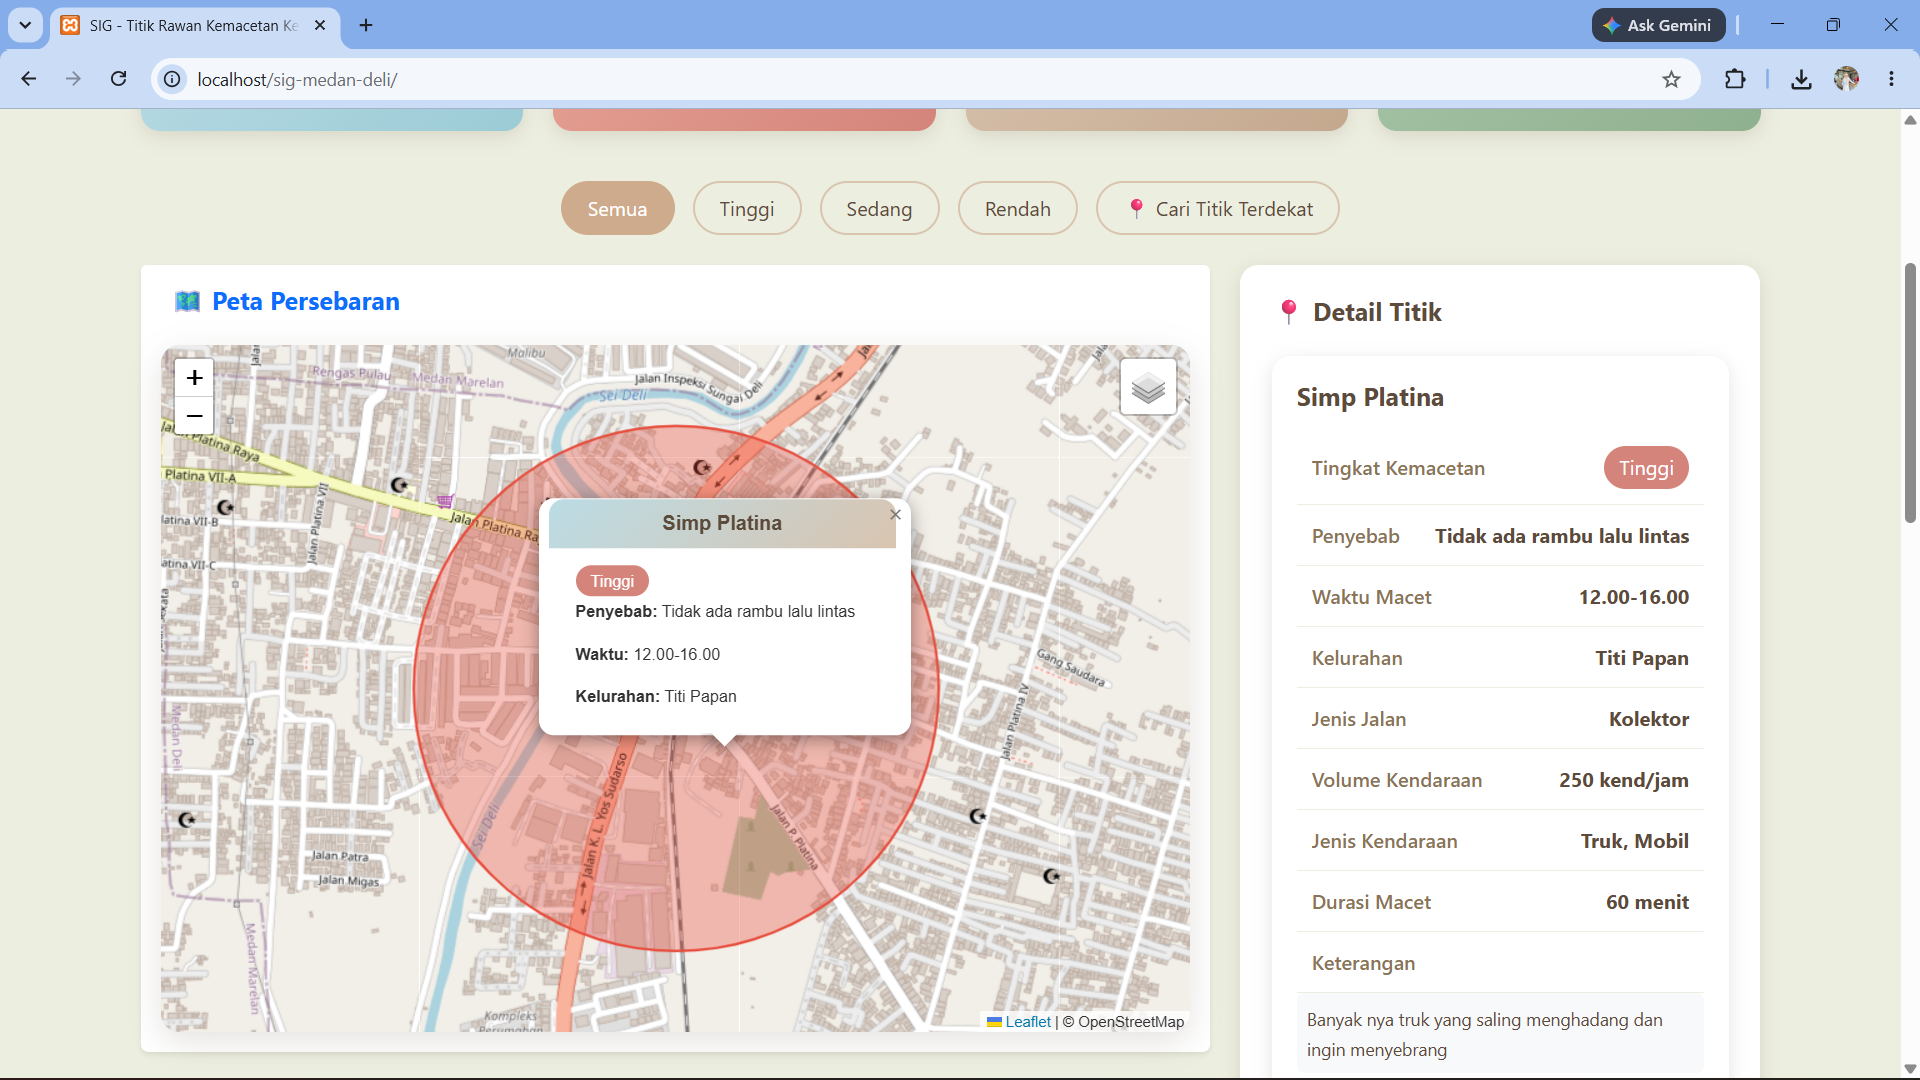The height and width of the screenshot is (1080, 1920).
Task: Click the Tinggi badge in Detail Titik panel
Action: 1646,468
